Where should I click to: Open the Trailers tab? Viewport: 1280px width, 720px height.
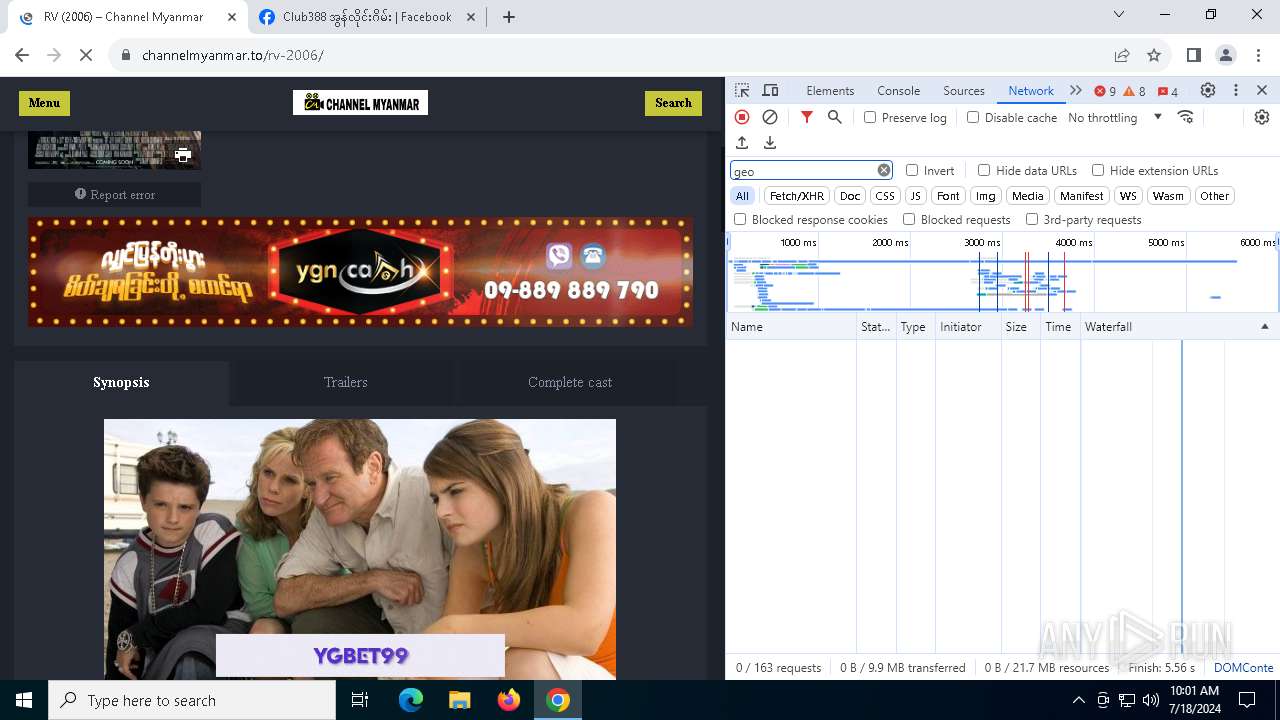click(x=345, y=382)
